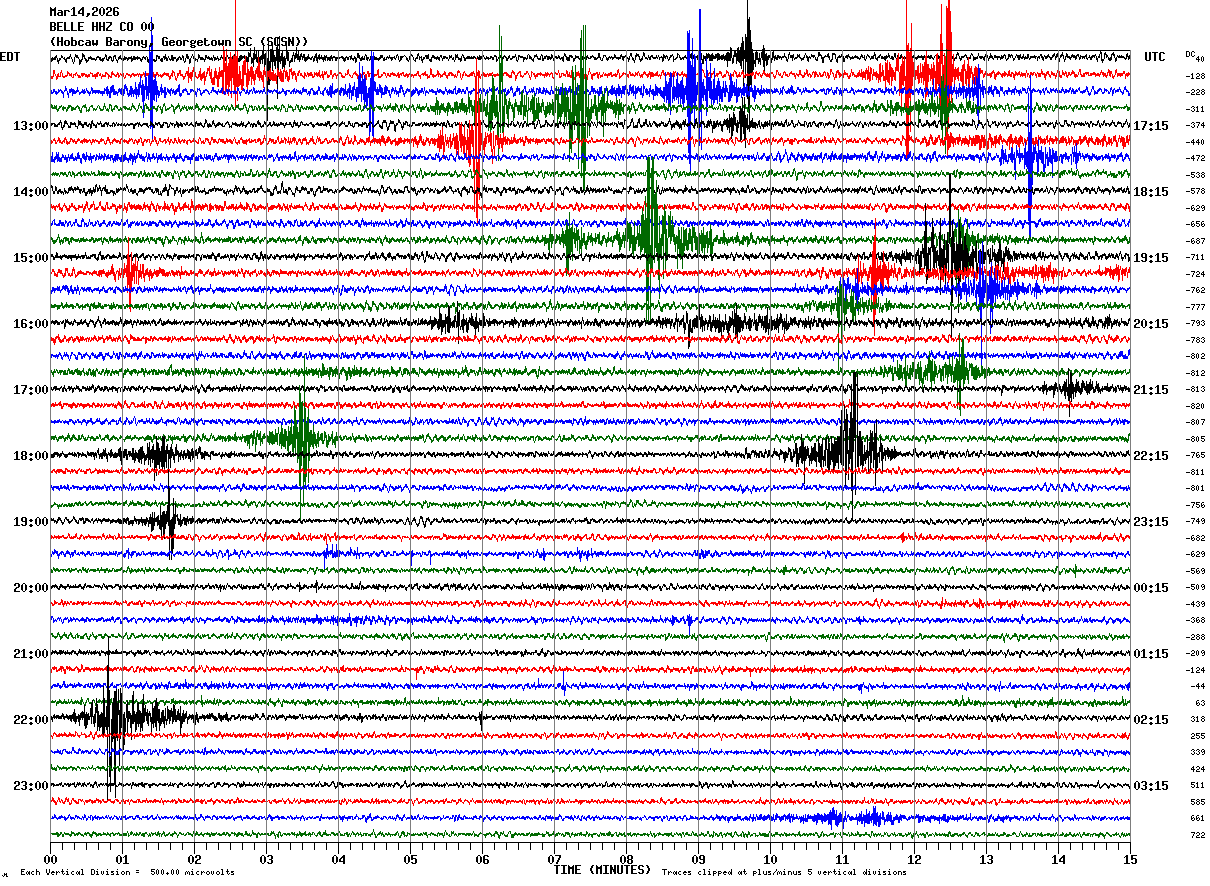Click the EDT timezone label
The height and width of the screenshot is (886, 1210).
click(10, 57)
